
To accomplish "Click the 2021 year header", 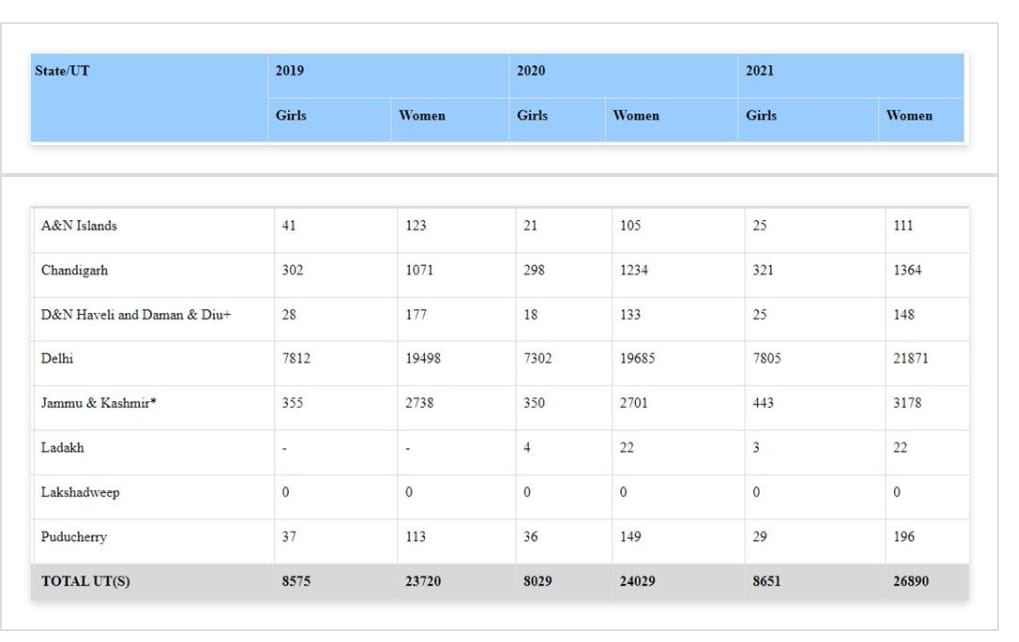I will (760, 71).
